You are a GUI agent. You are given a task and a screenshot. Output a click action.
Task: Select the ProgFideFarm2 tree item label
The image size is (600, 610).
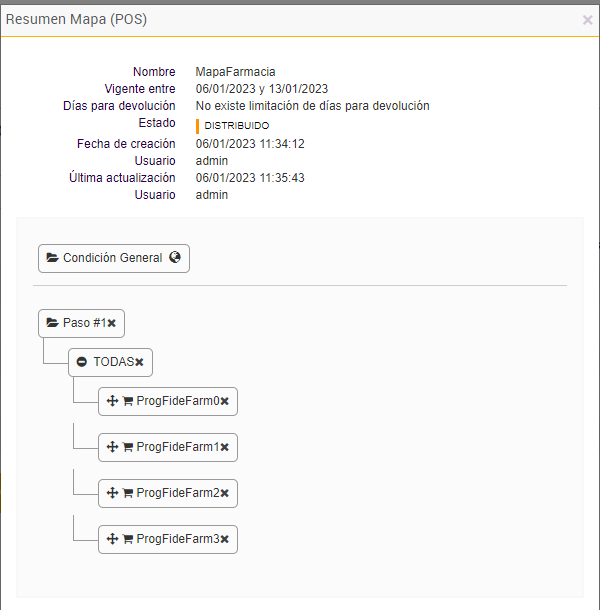(178, 493)
